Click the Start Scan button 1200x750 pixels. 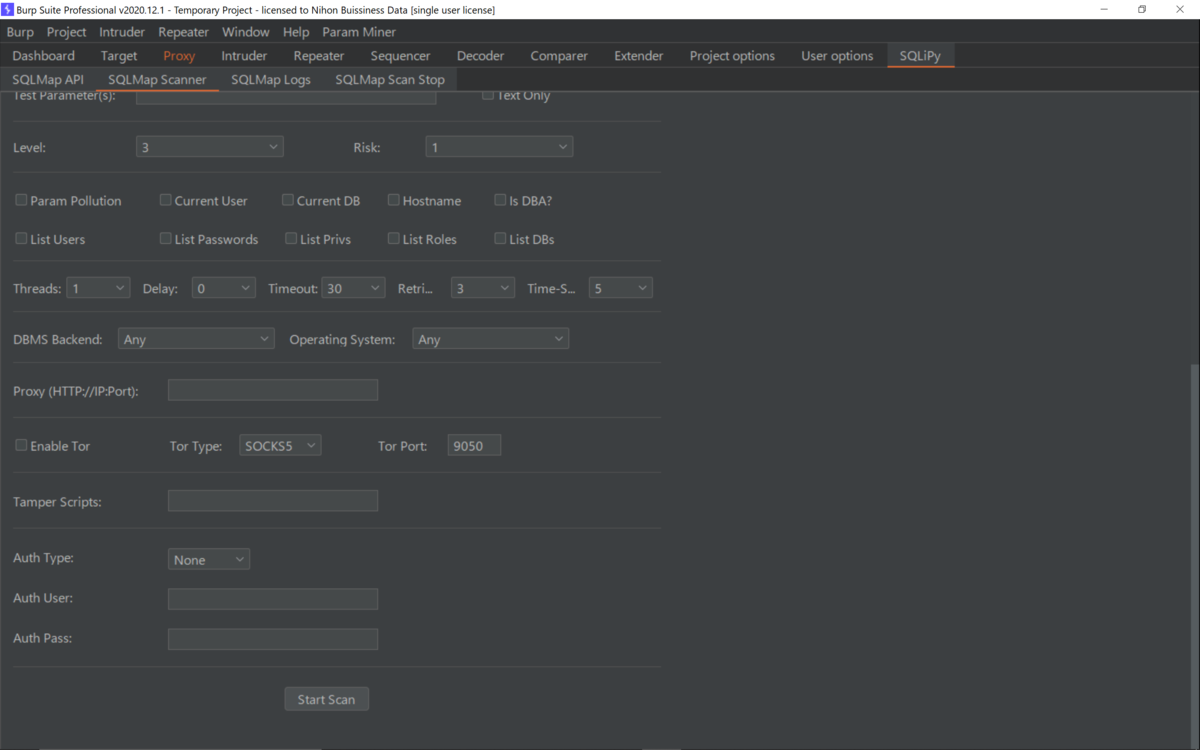point(327,699)
